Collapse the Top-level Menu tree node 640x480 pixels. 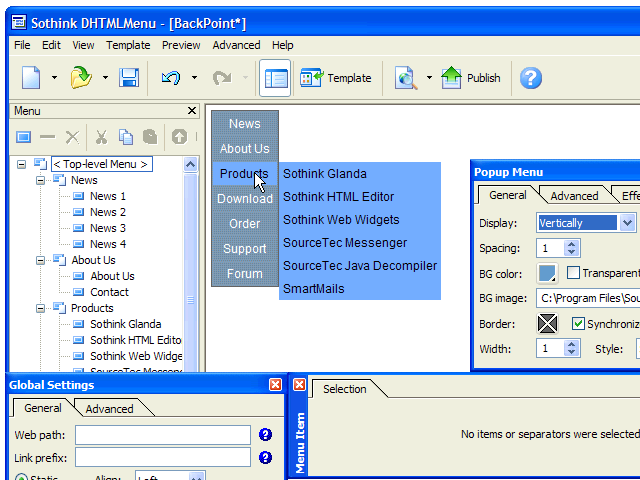[21, 164]
